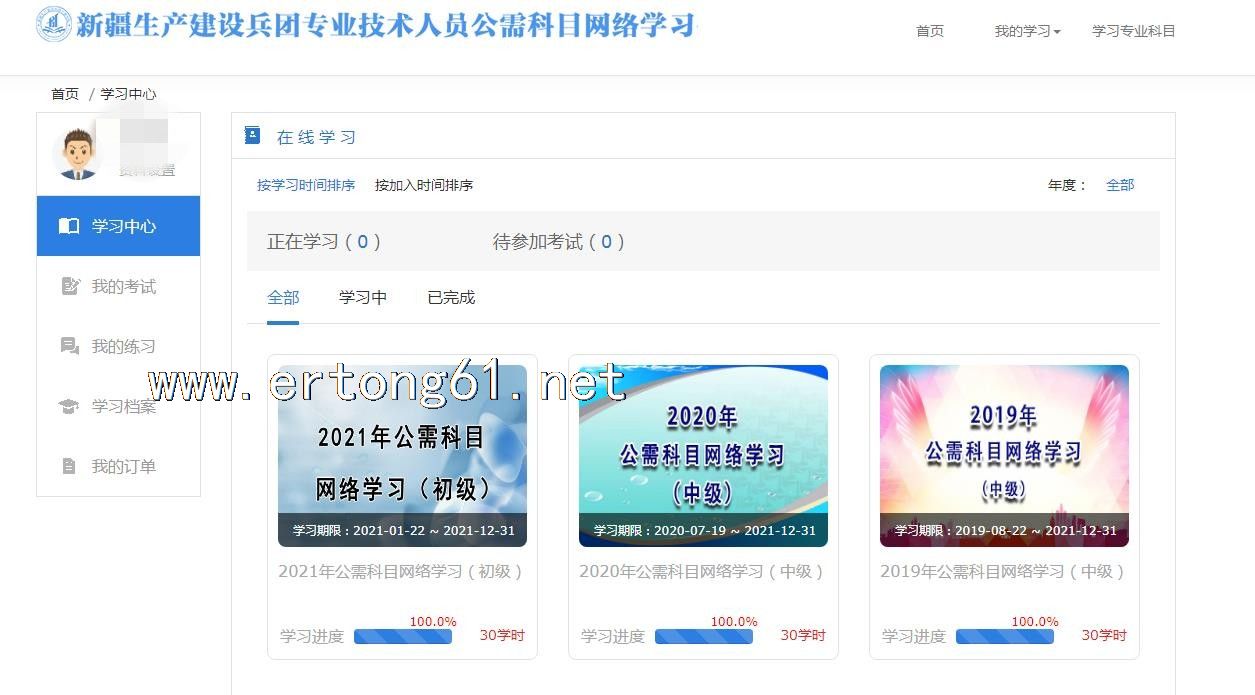Expand the 我的学习 dropdown menu
The image size is (1255, 695).
click(1027, 31)
